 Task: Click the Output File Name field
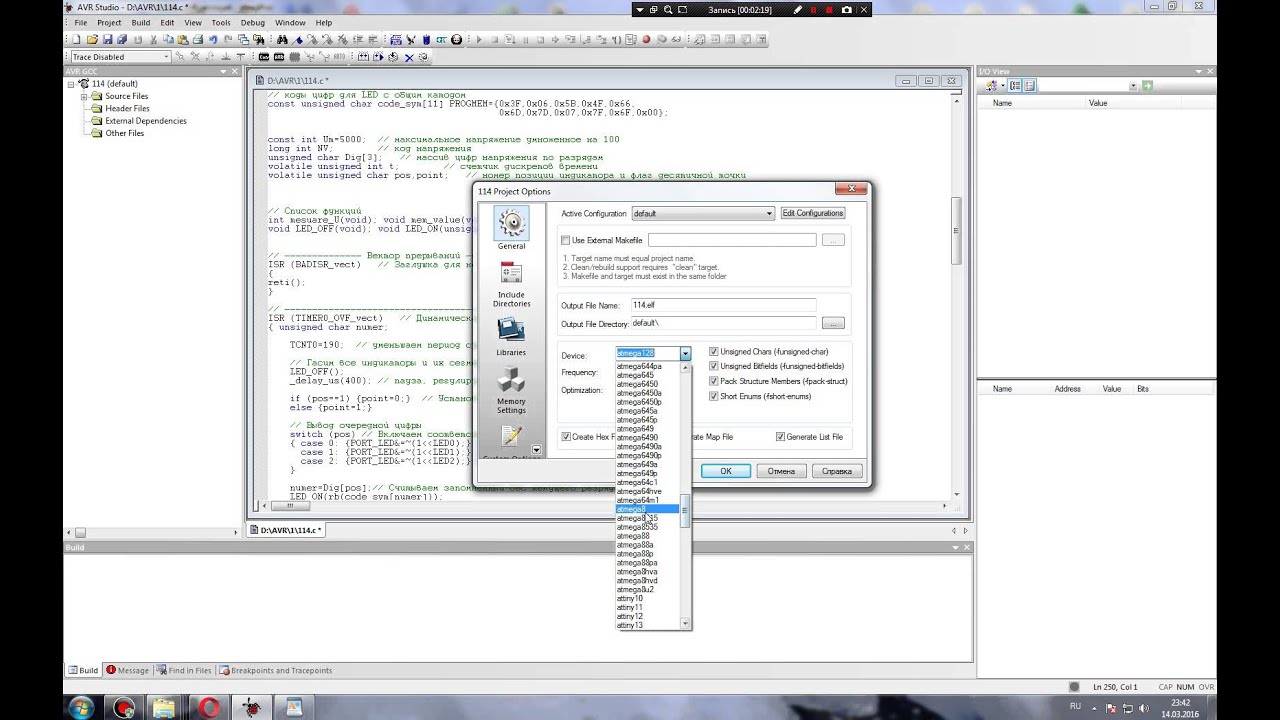pos(723,305)
